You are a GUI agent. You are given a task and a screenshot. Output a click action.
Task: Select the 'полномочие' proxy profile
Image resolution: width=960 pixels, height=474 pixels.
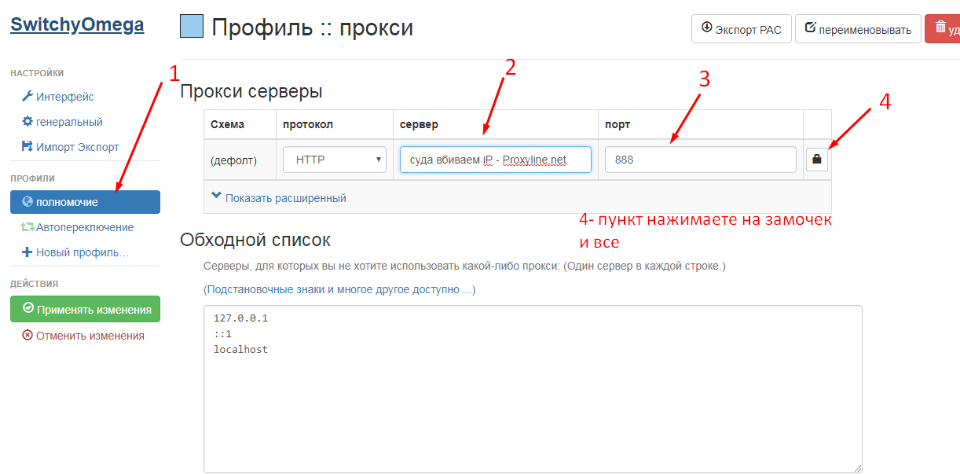[85, 202]
